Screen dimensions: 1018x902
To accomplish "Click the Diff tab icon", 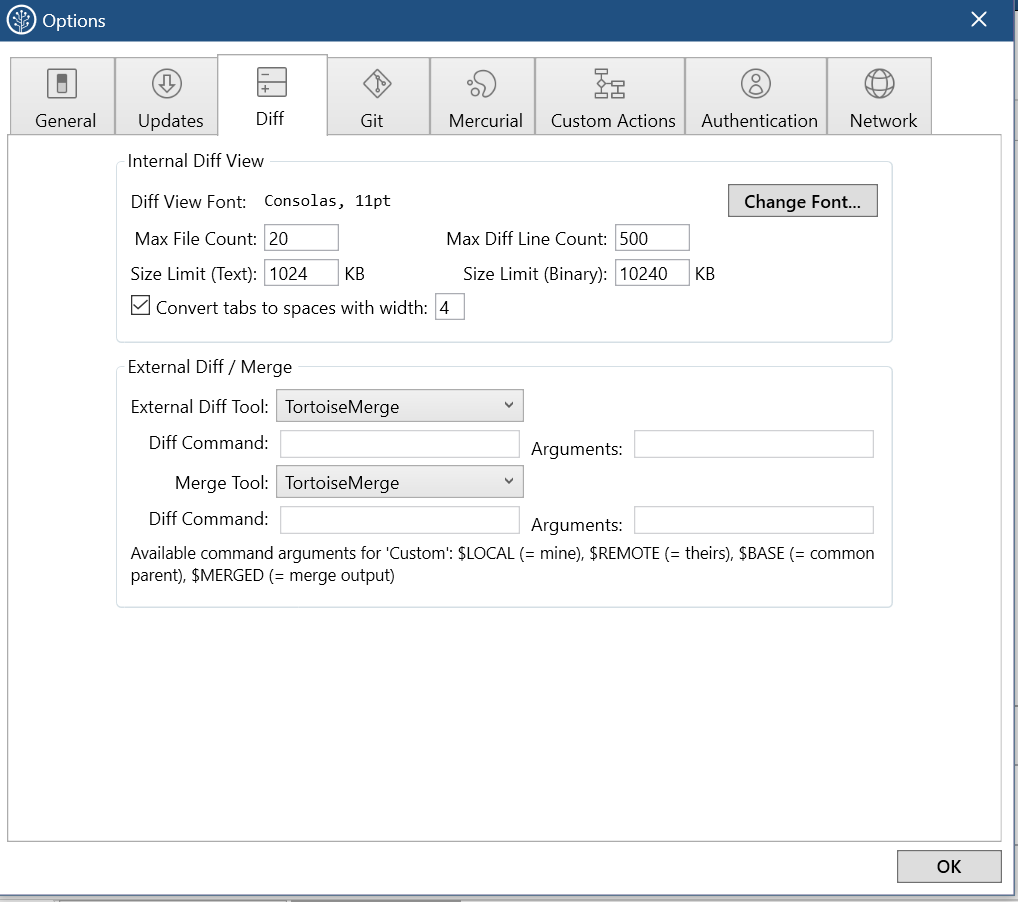I will [271, 82].
